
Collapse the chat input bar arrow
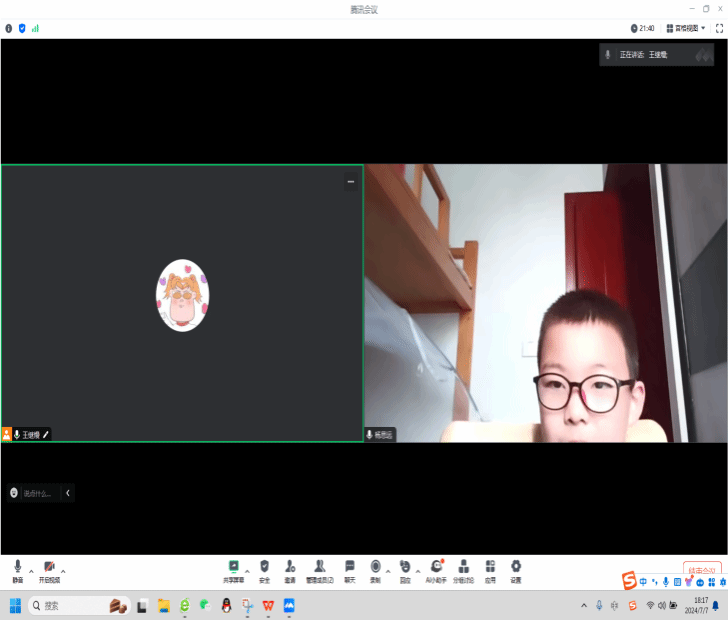[x=68, y=493]
